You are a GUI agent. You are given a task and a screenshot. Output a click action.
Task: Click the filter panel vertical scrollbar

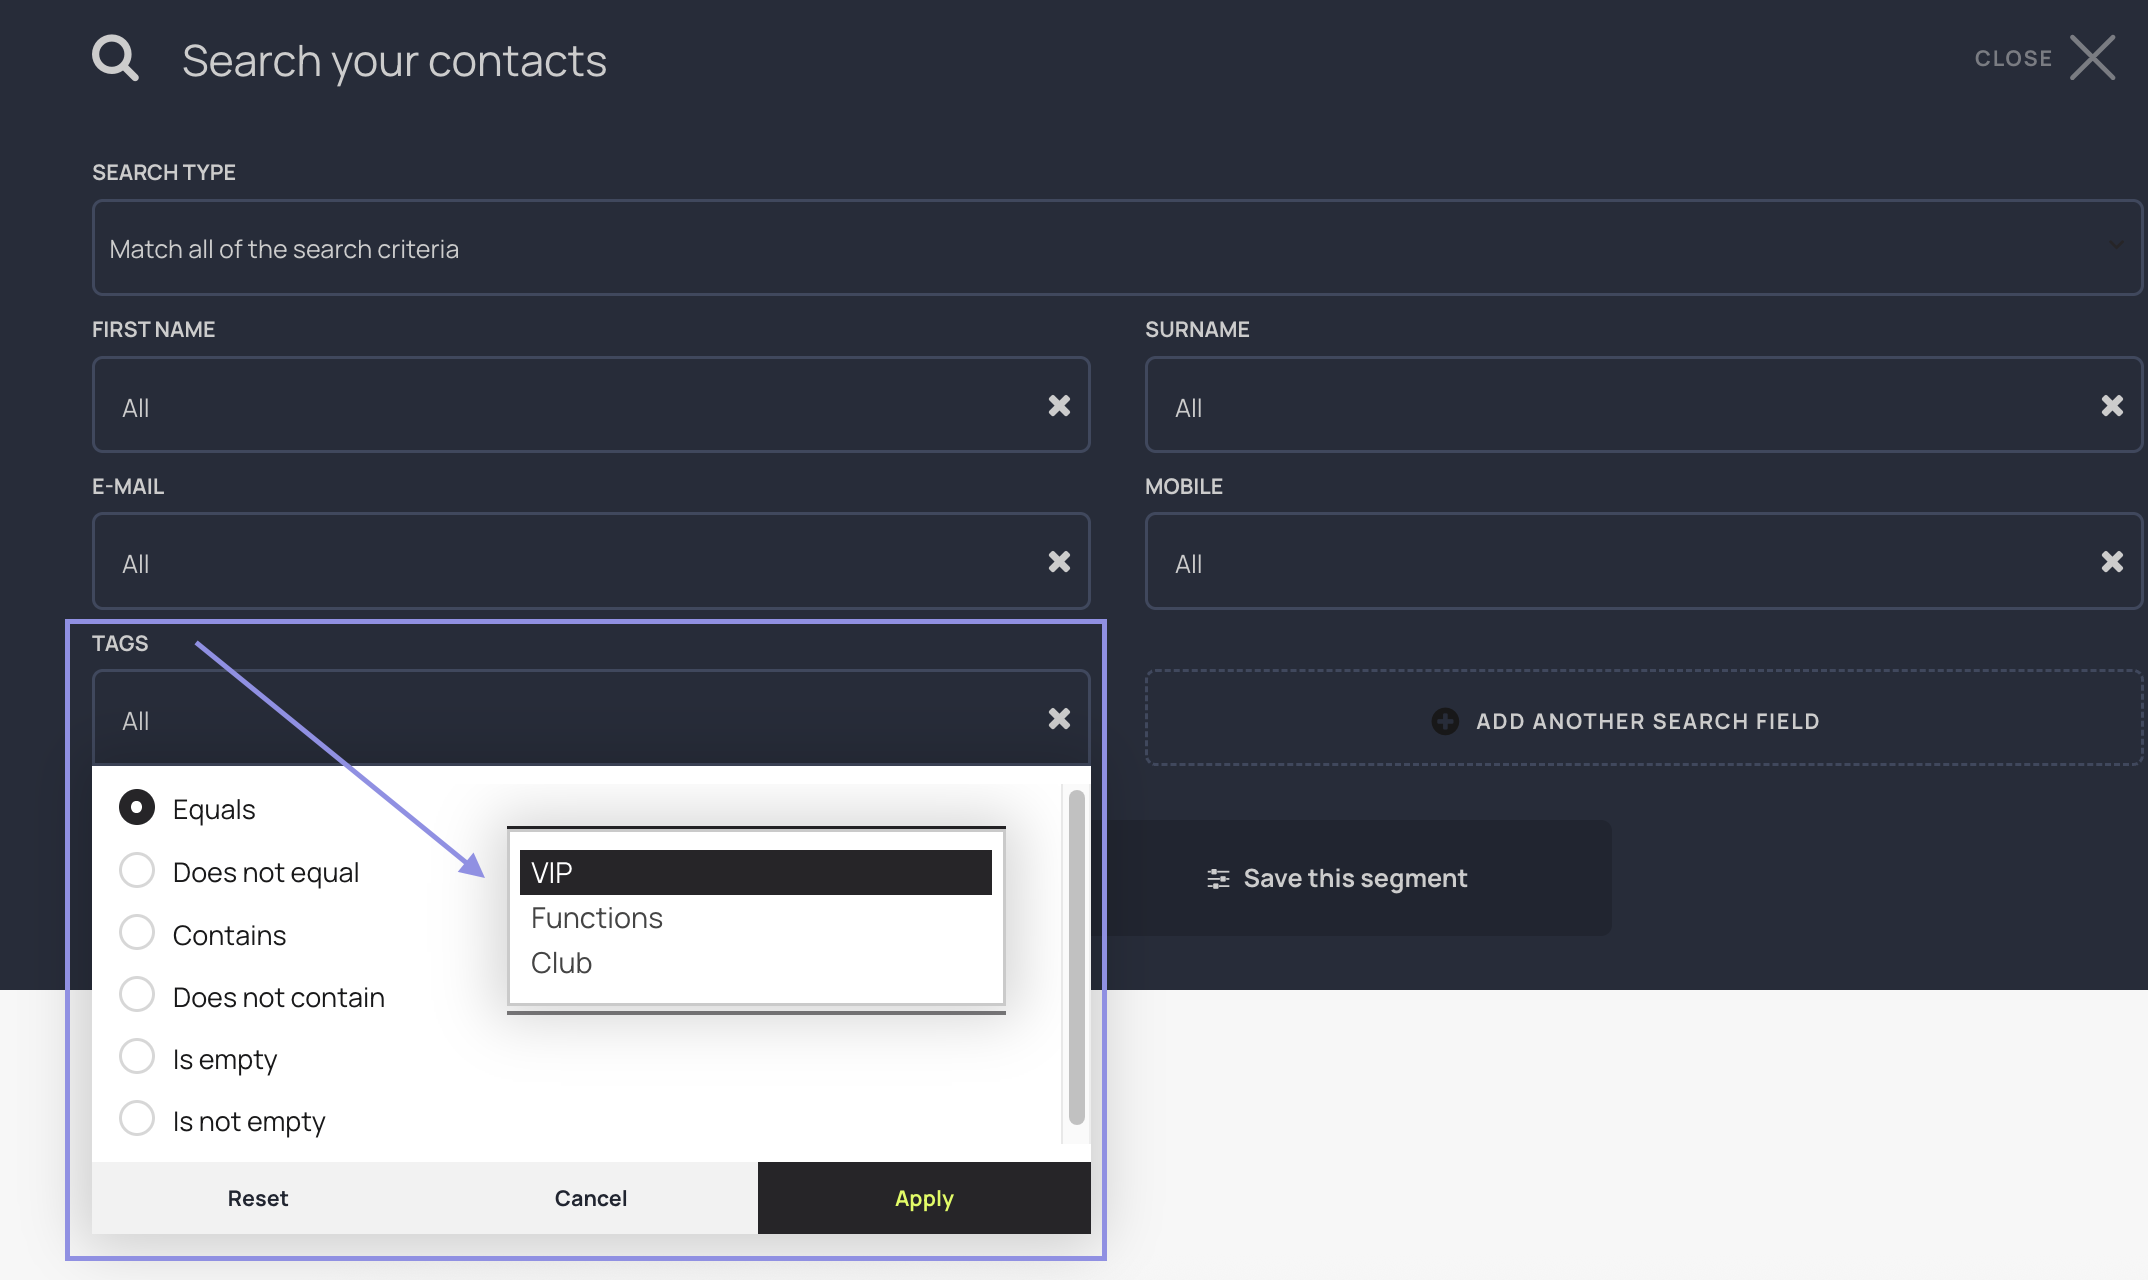[1076, 957]
